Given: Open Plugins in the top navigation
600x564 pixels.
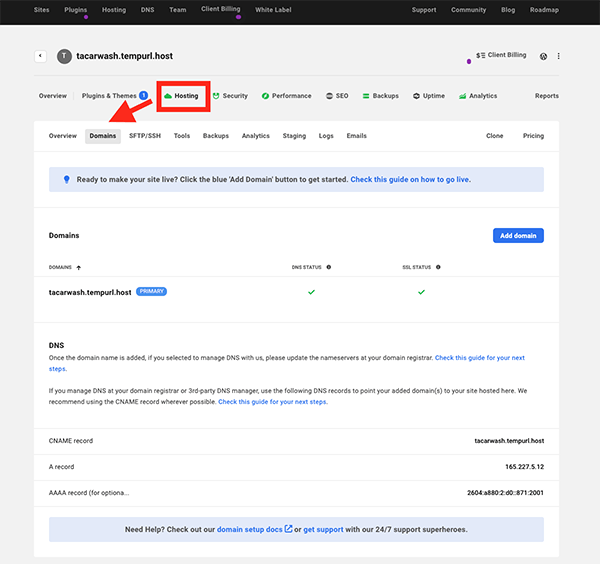Looking at the screenshot, I should [x=75, y=10].
